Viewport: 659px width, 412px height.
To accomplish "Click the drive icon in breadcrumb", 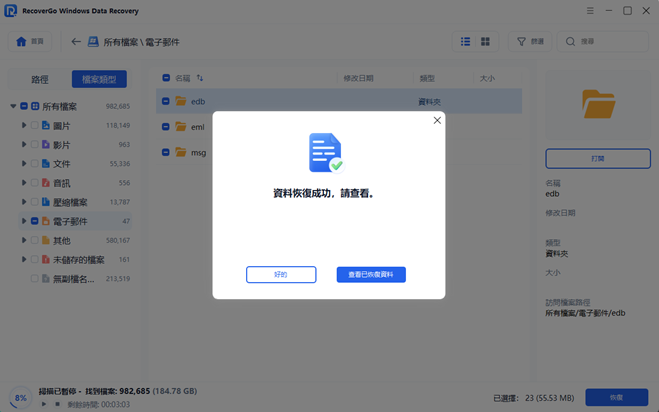I will (x=93, y=42).
